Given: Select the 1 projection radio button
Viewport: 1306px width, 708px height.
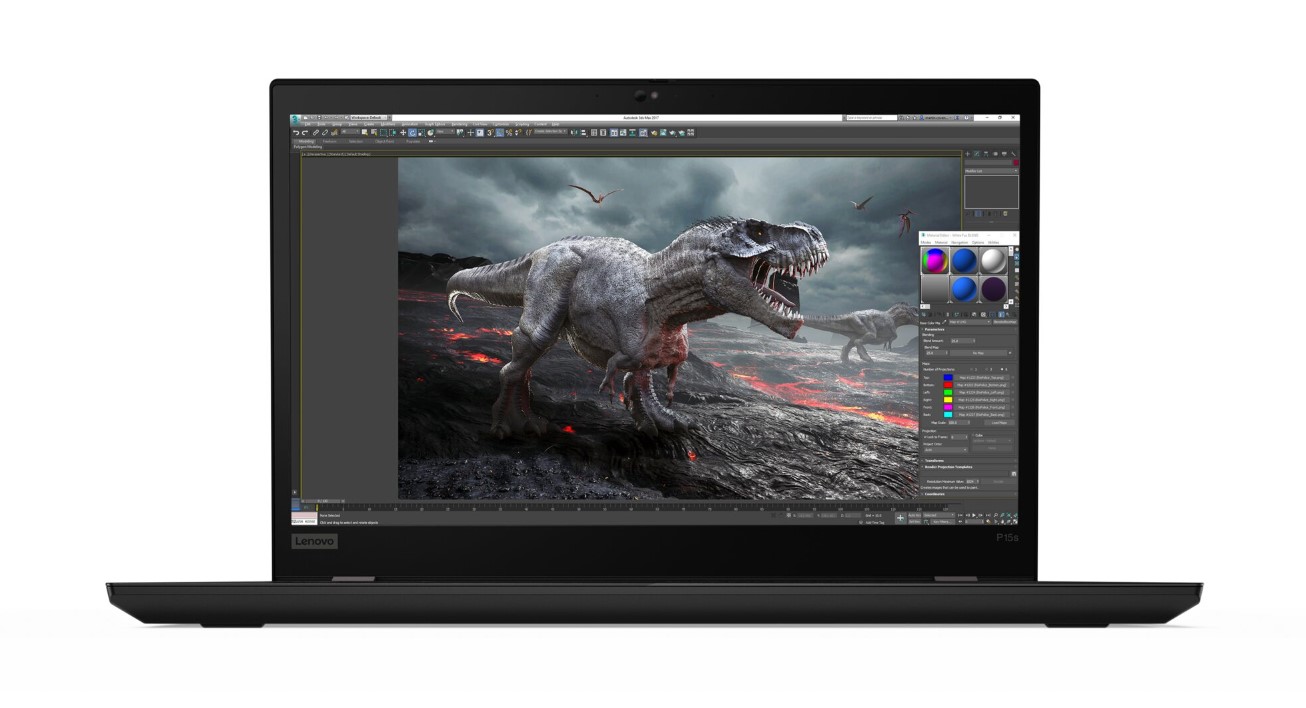Looking at the screenshot, I should (x=973, y=369).
